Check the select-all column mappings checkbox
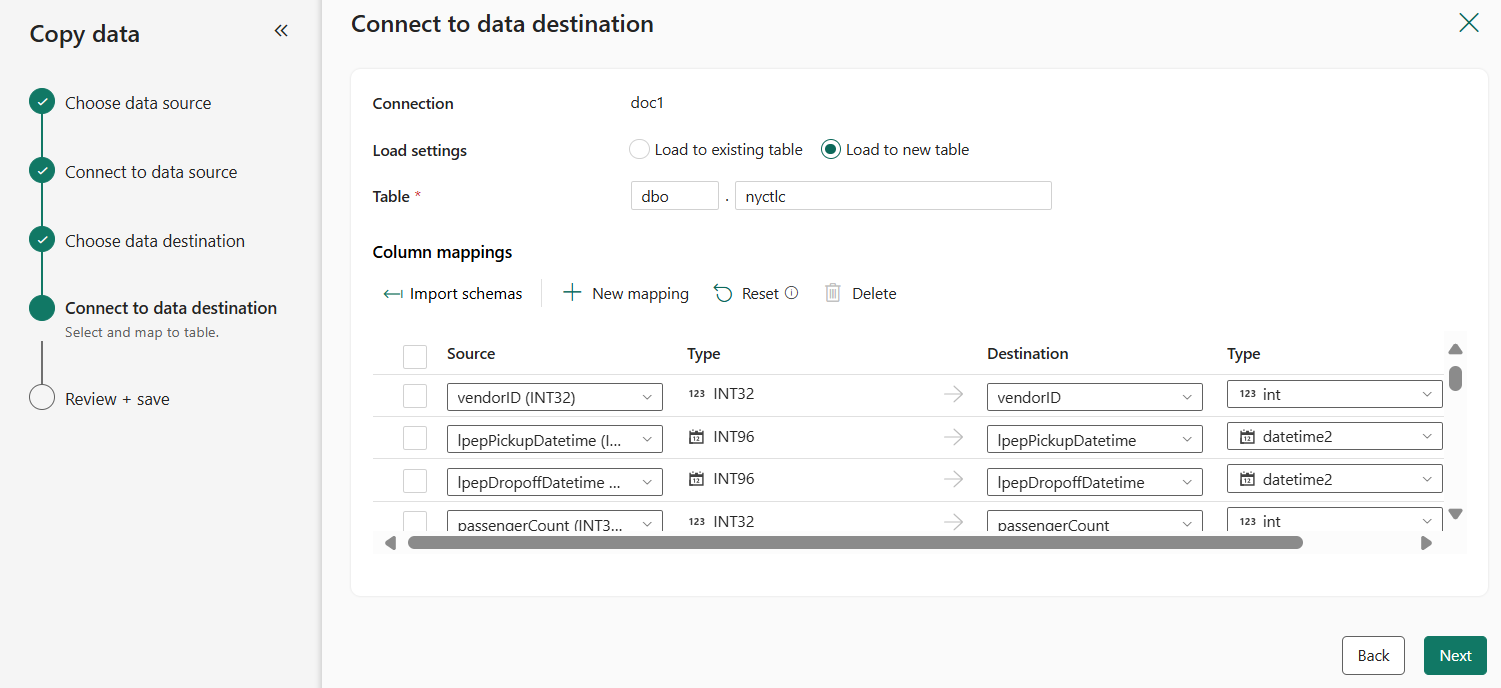 tap(415, 356)
